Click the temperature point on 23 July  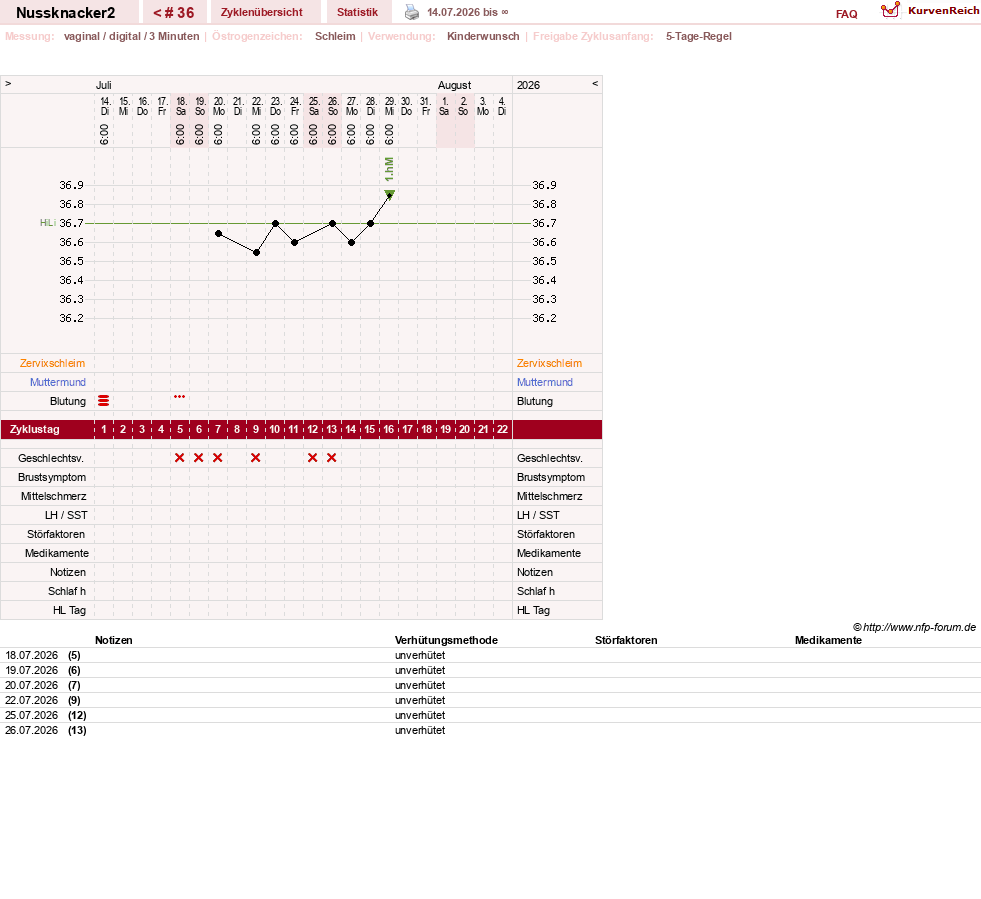point(275,223)
